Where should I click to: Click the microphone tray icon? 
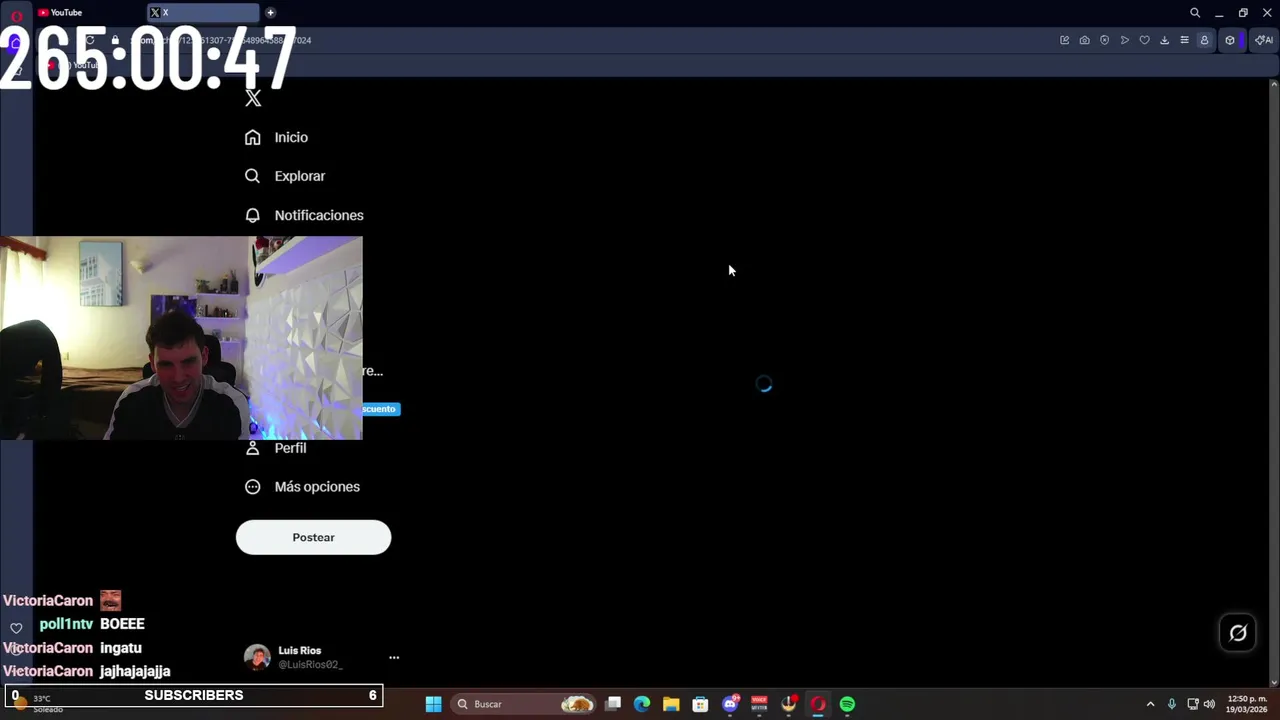pos(1172,704)
